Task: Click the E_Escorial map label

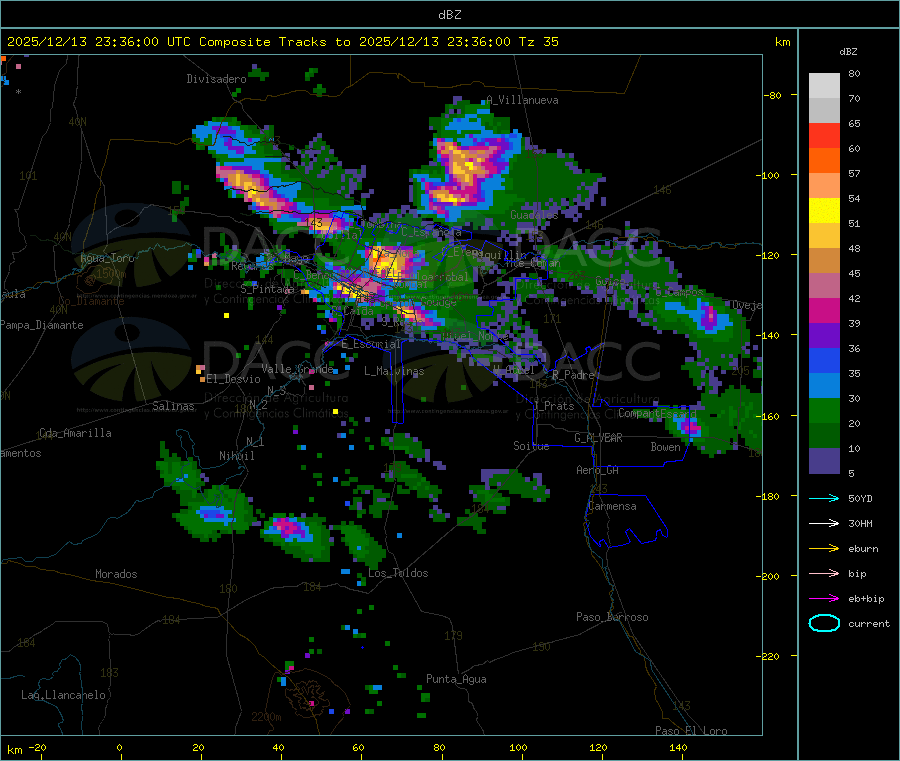Action: click(x=371, y=344)
